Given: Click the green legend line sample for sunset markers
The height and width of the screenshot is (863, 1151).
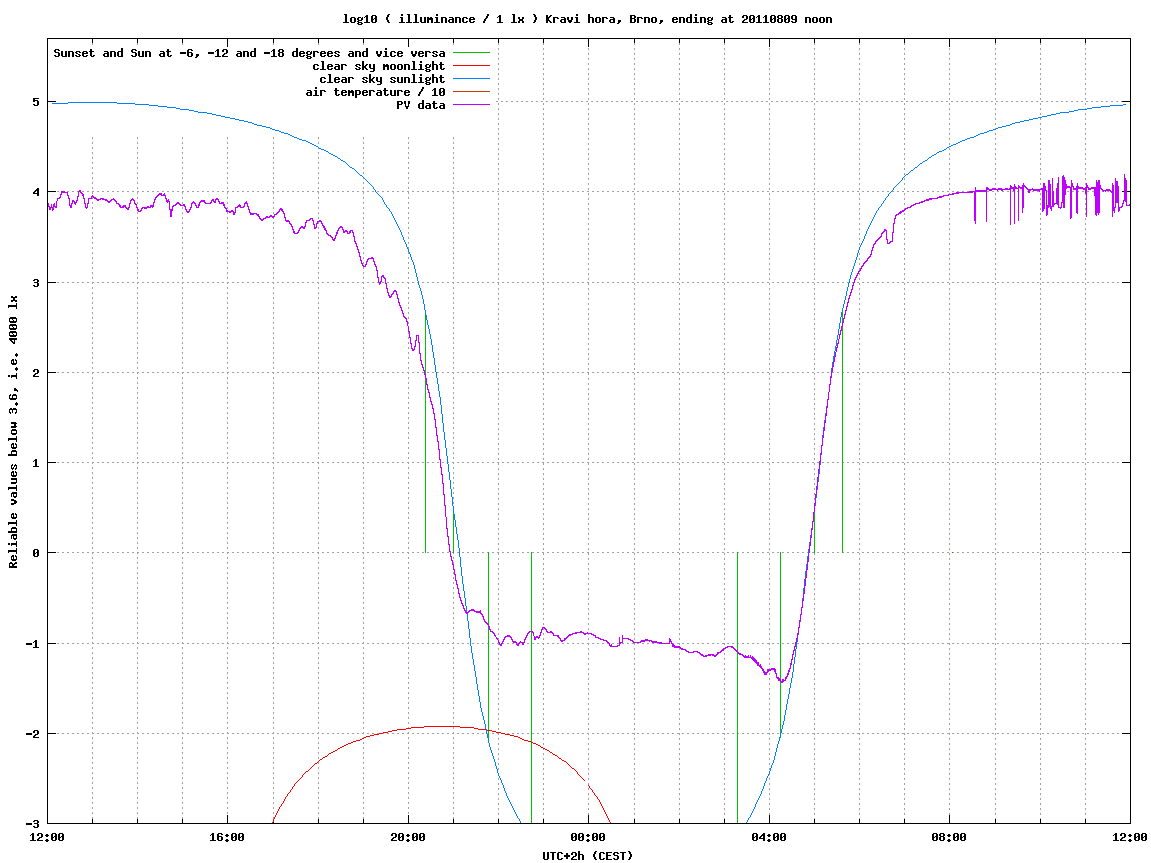Looking at the screenshot, I should (471, 53).
